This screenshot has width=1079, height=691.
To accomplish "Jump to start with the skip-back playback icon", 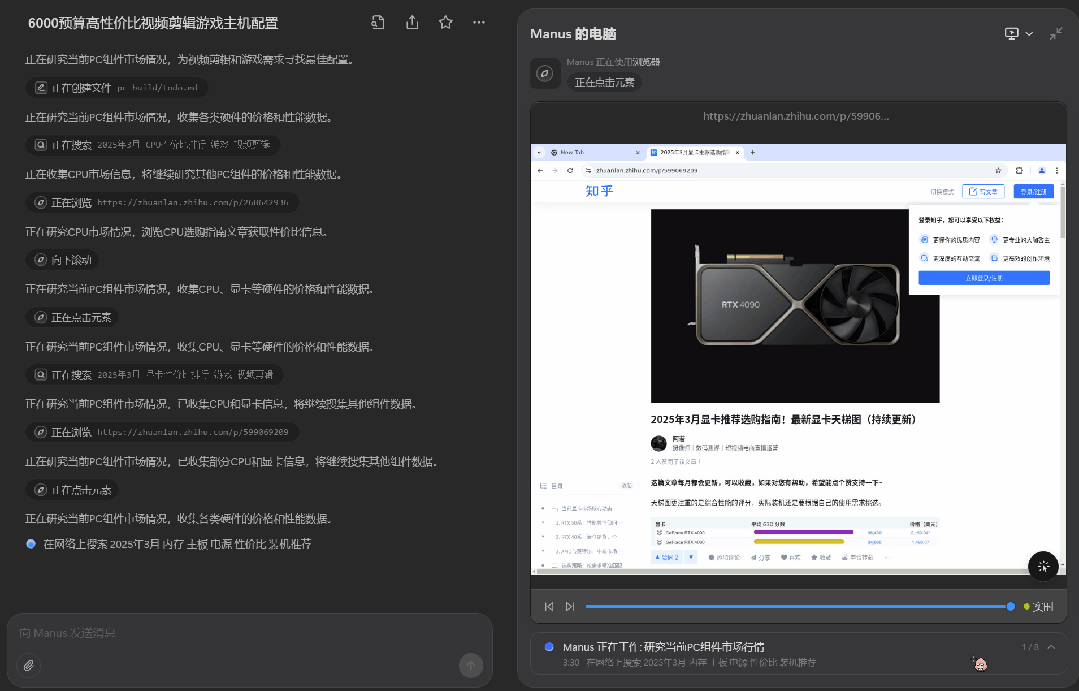I will (548, 606).
